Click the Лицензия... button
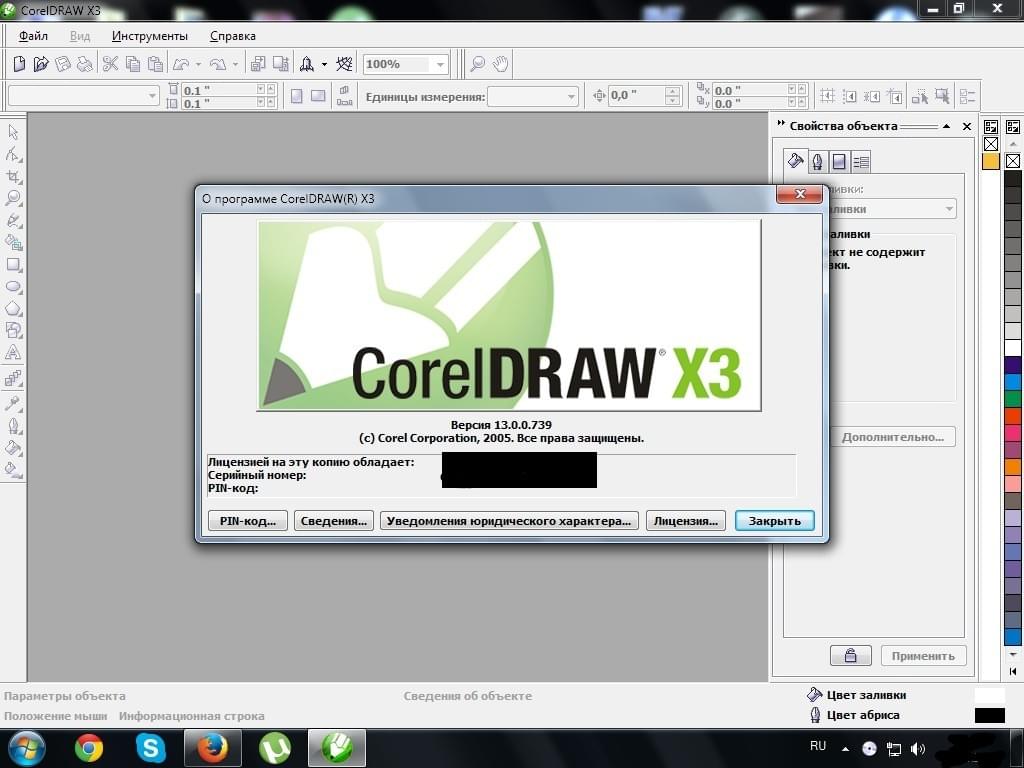 point(686,520)
